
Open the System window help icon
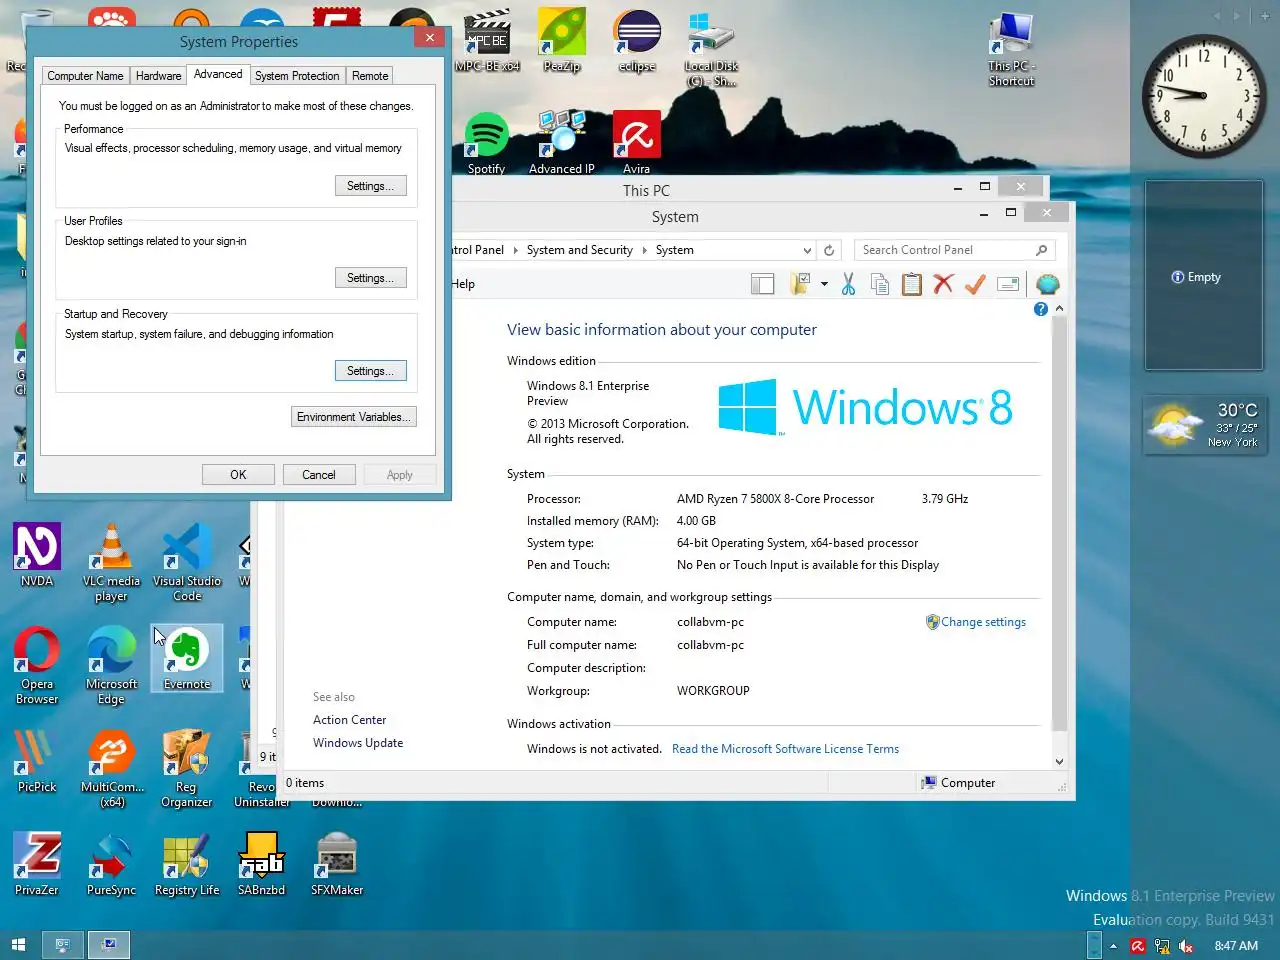(1041, 310)
